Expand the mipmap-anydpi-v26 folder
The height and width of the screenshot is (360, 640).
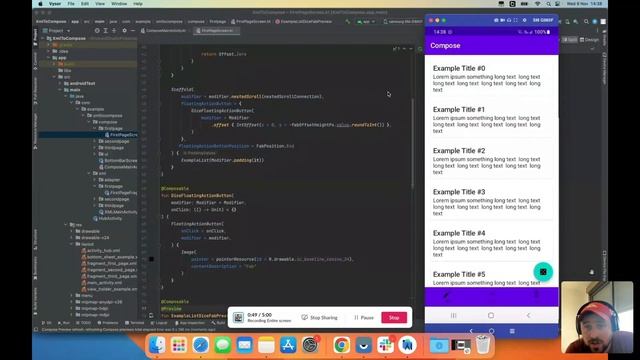tap(72, 302)
